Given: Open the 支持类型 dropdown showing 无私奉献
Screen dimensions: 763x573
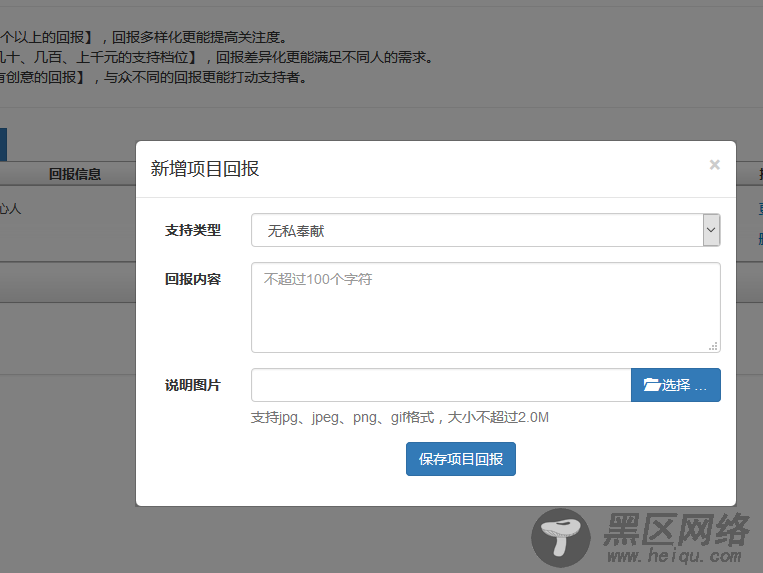Looking at the screenshot, I should coord(486,230).
